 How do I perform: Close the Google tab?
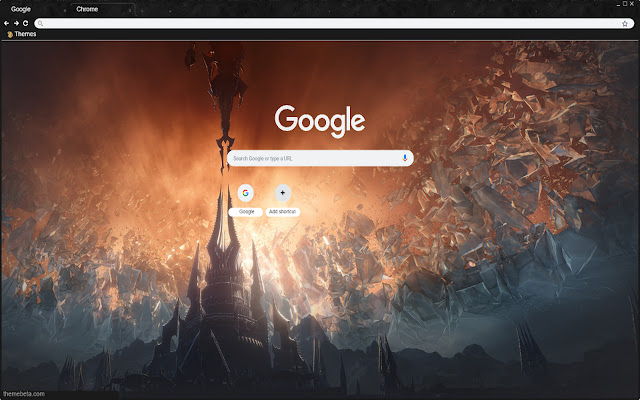pos(64,11)
